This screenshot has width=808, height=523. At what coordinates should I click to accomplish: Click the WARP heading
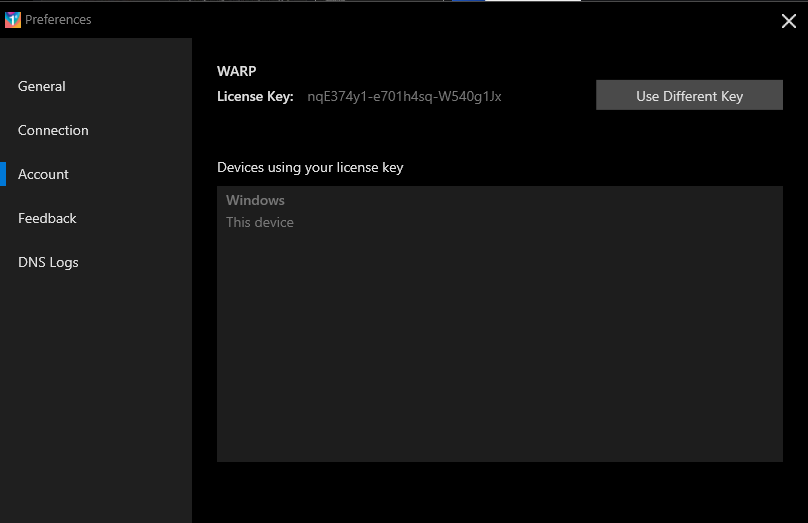(x=236, y=71)
